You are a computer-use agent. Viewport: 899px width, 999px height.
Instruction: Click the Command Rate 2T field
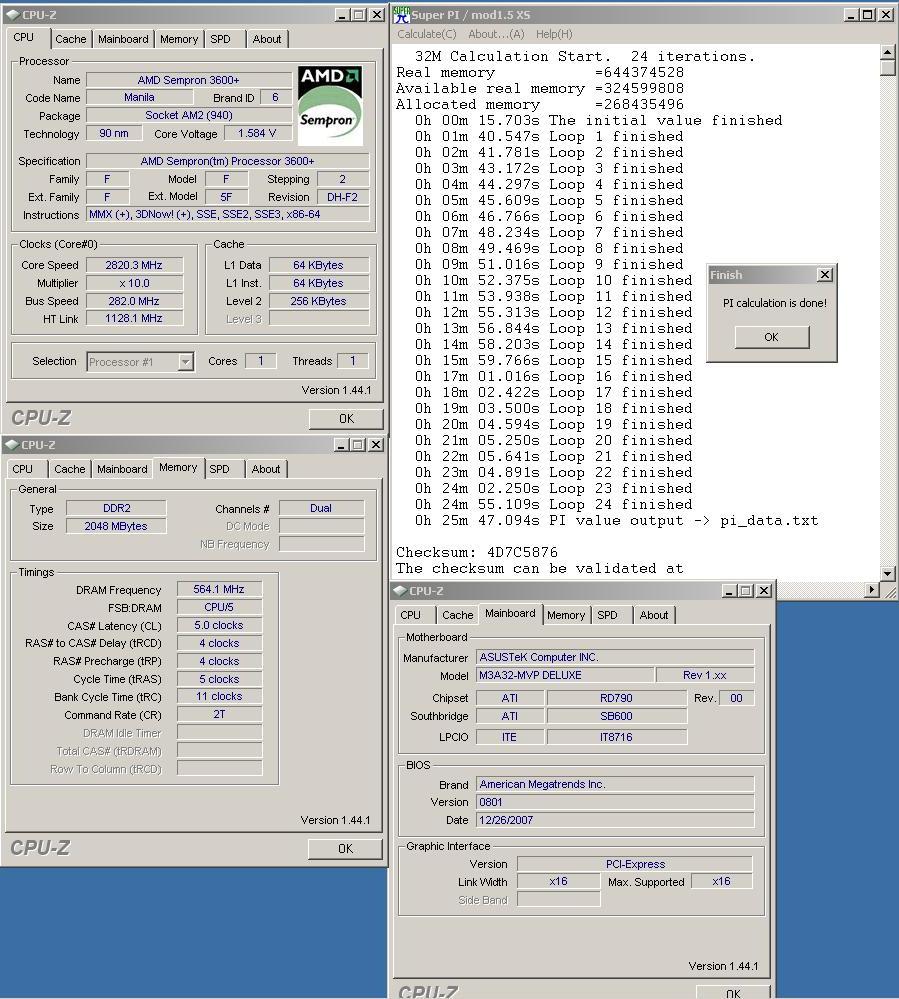(219, 714)
